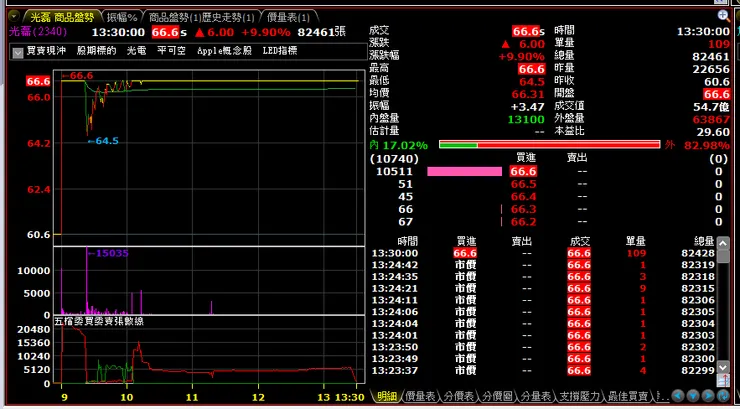Click the 外 82.98% percentage label
Viewport: 740px width, 409px height.
pos(697,145)
